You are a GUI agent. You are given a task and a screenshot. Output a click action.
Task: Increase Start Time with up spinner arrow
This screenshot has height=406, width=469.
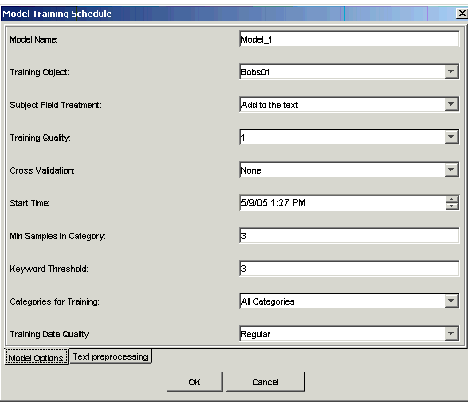tap(452, 199)
